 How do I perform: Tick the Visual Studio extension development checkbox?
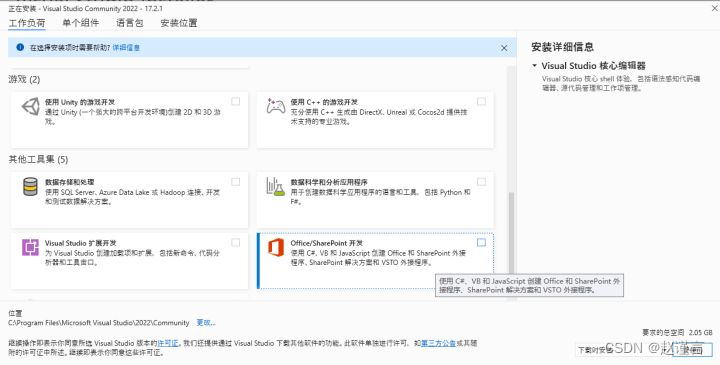click(x=236, y=242)
